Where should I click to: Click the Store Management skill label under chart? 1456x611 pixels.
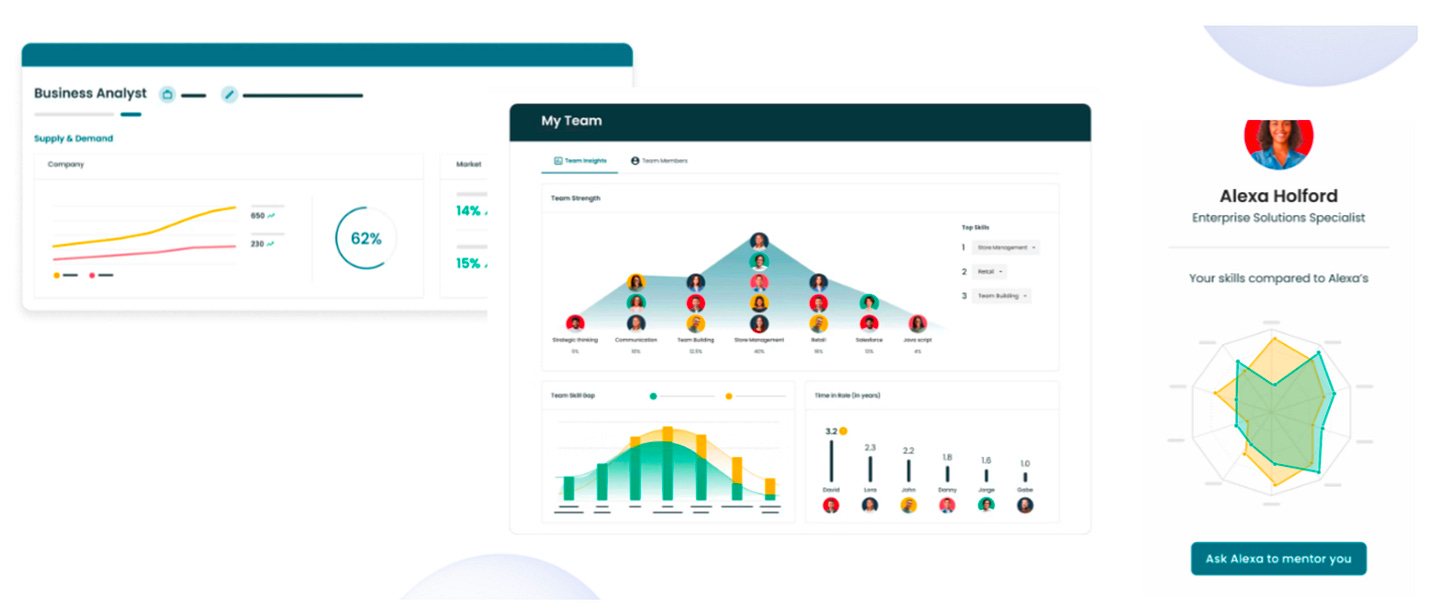click(759, 340)
